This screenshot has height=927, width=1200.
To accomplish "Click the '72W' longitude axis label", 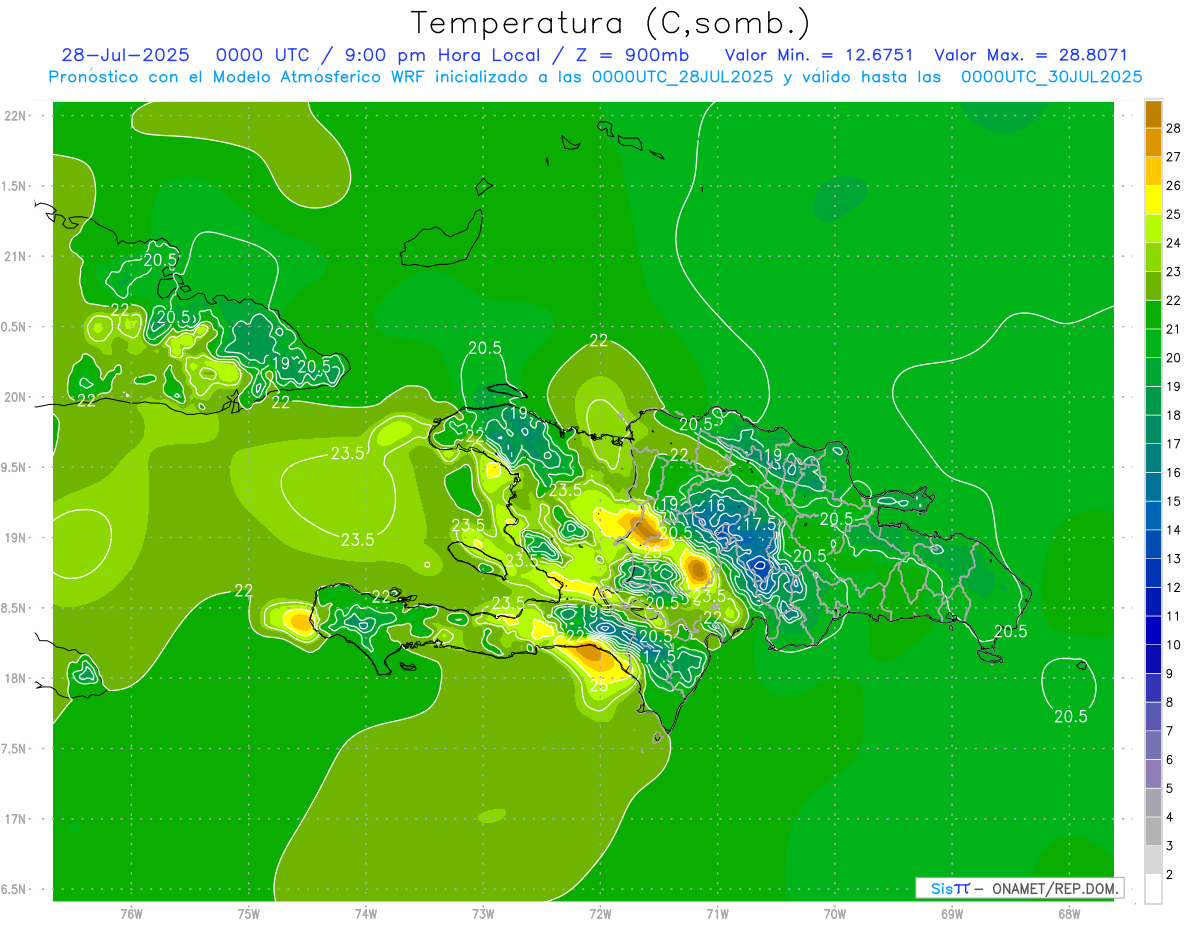I will 600,914.
